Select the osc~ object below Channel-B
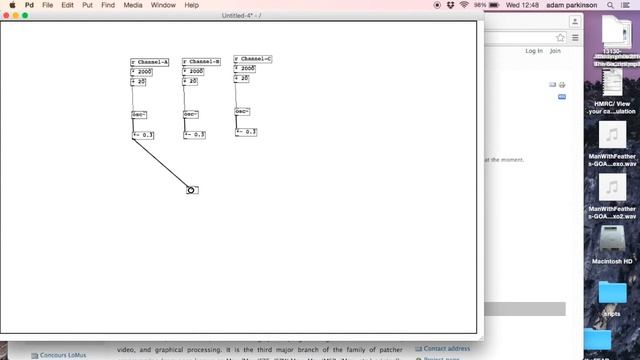This screenshot has width=640, height=360. click(191, 115)
